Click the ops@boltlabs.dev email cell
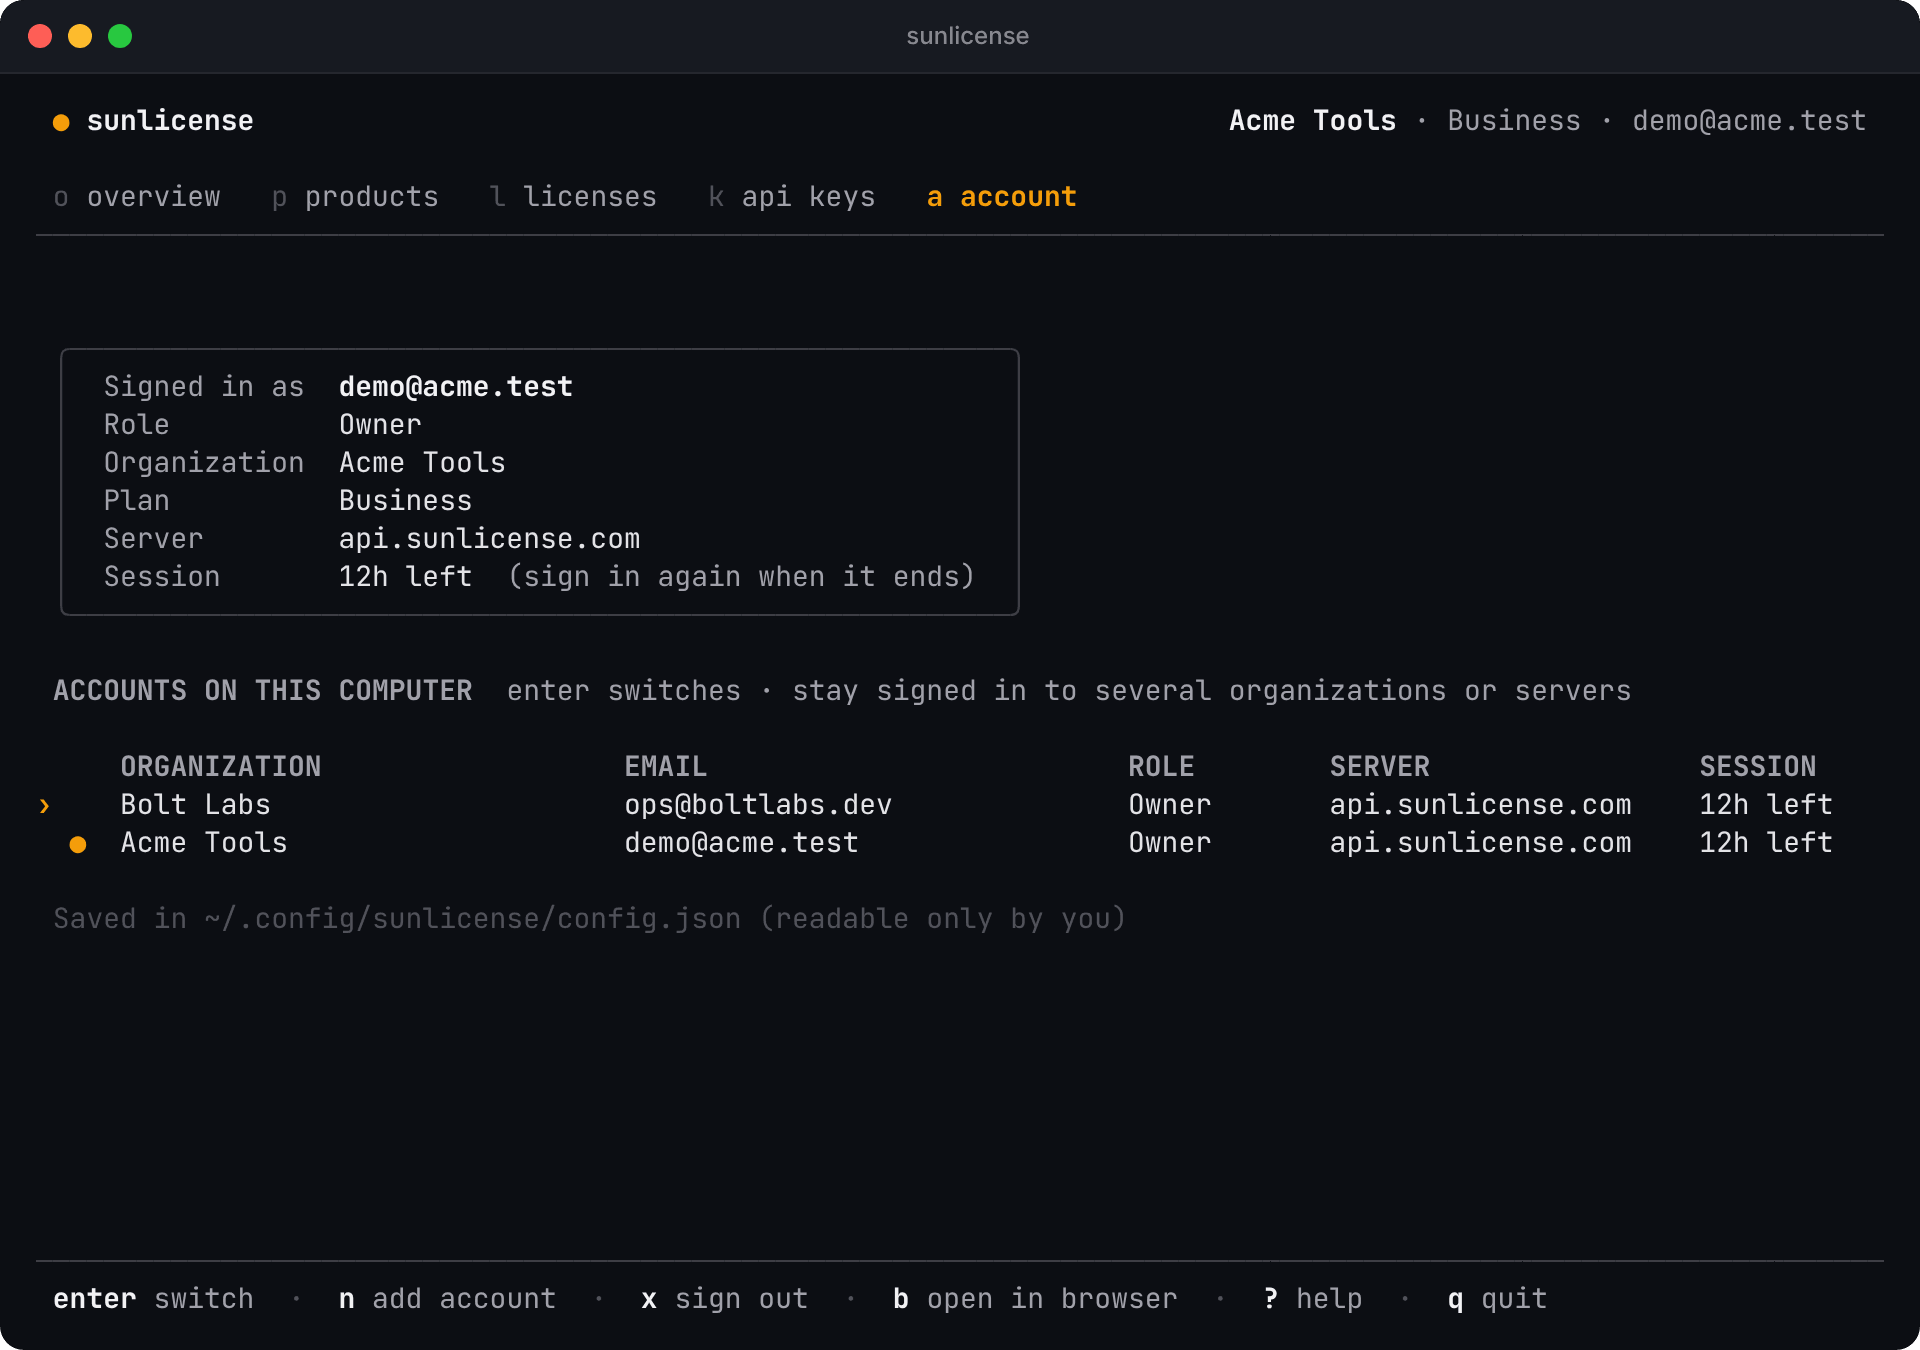 click(758, 805)
